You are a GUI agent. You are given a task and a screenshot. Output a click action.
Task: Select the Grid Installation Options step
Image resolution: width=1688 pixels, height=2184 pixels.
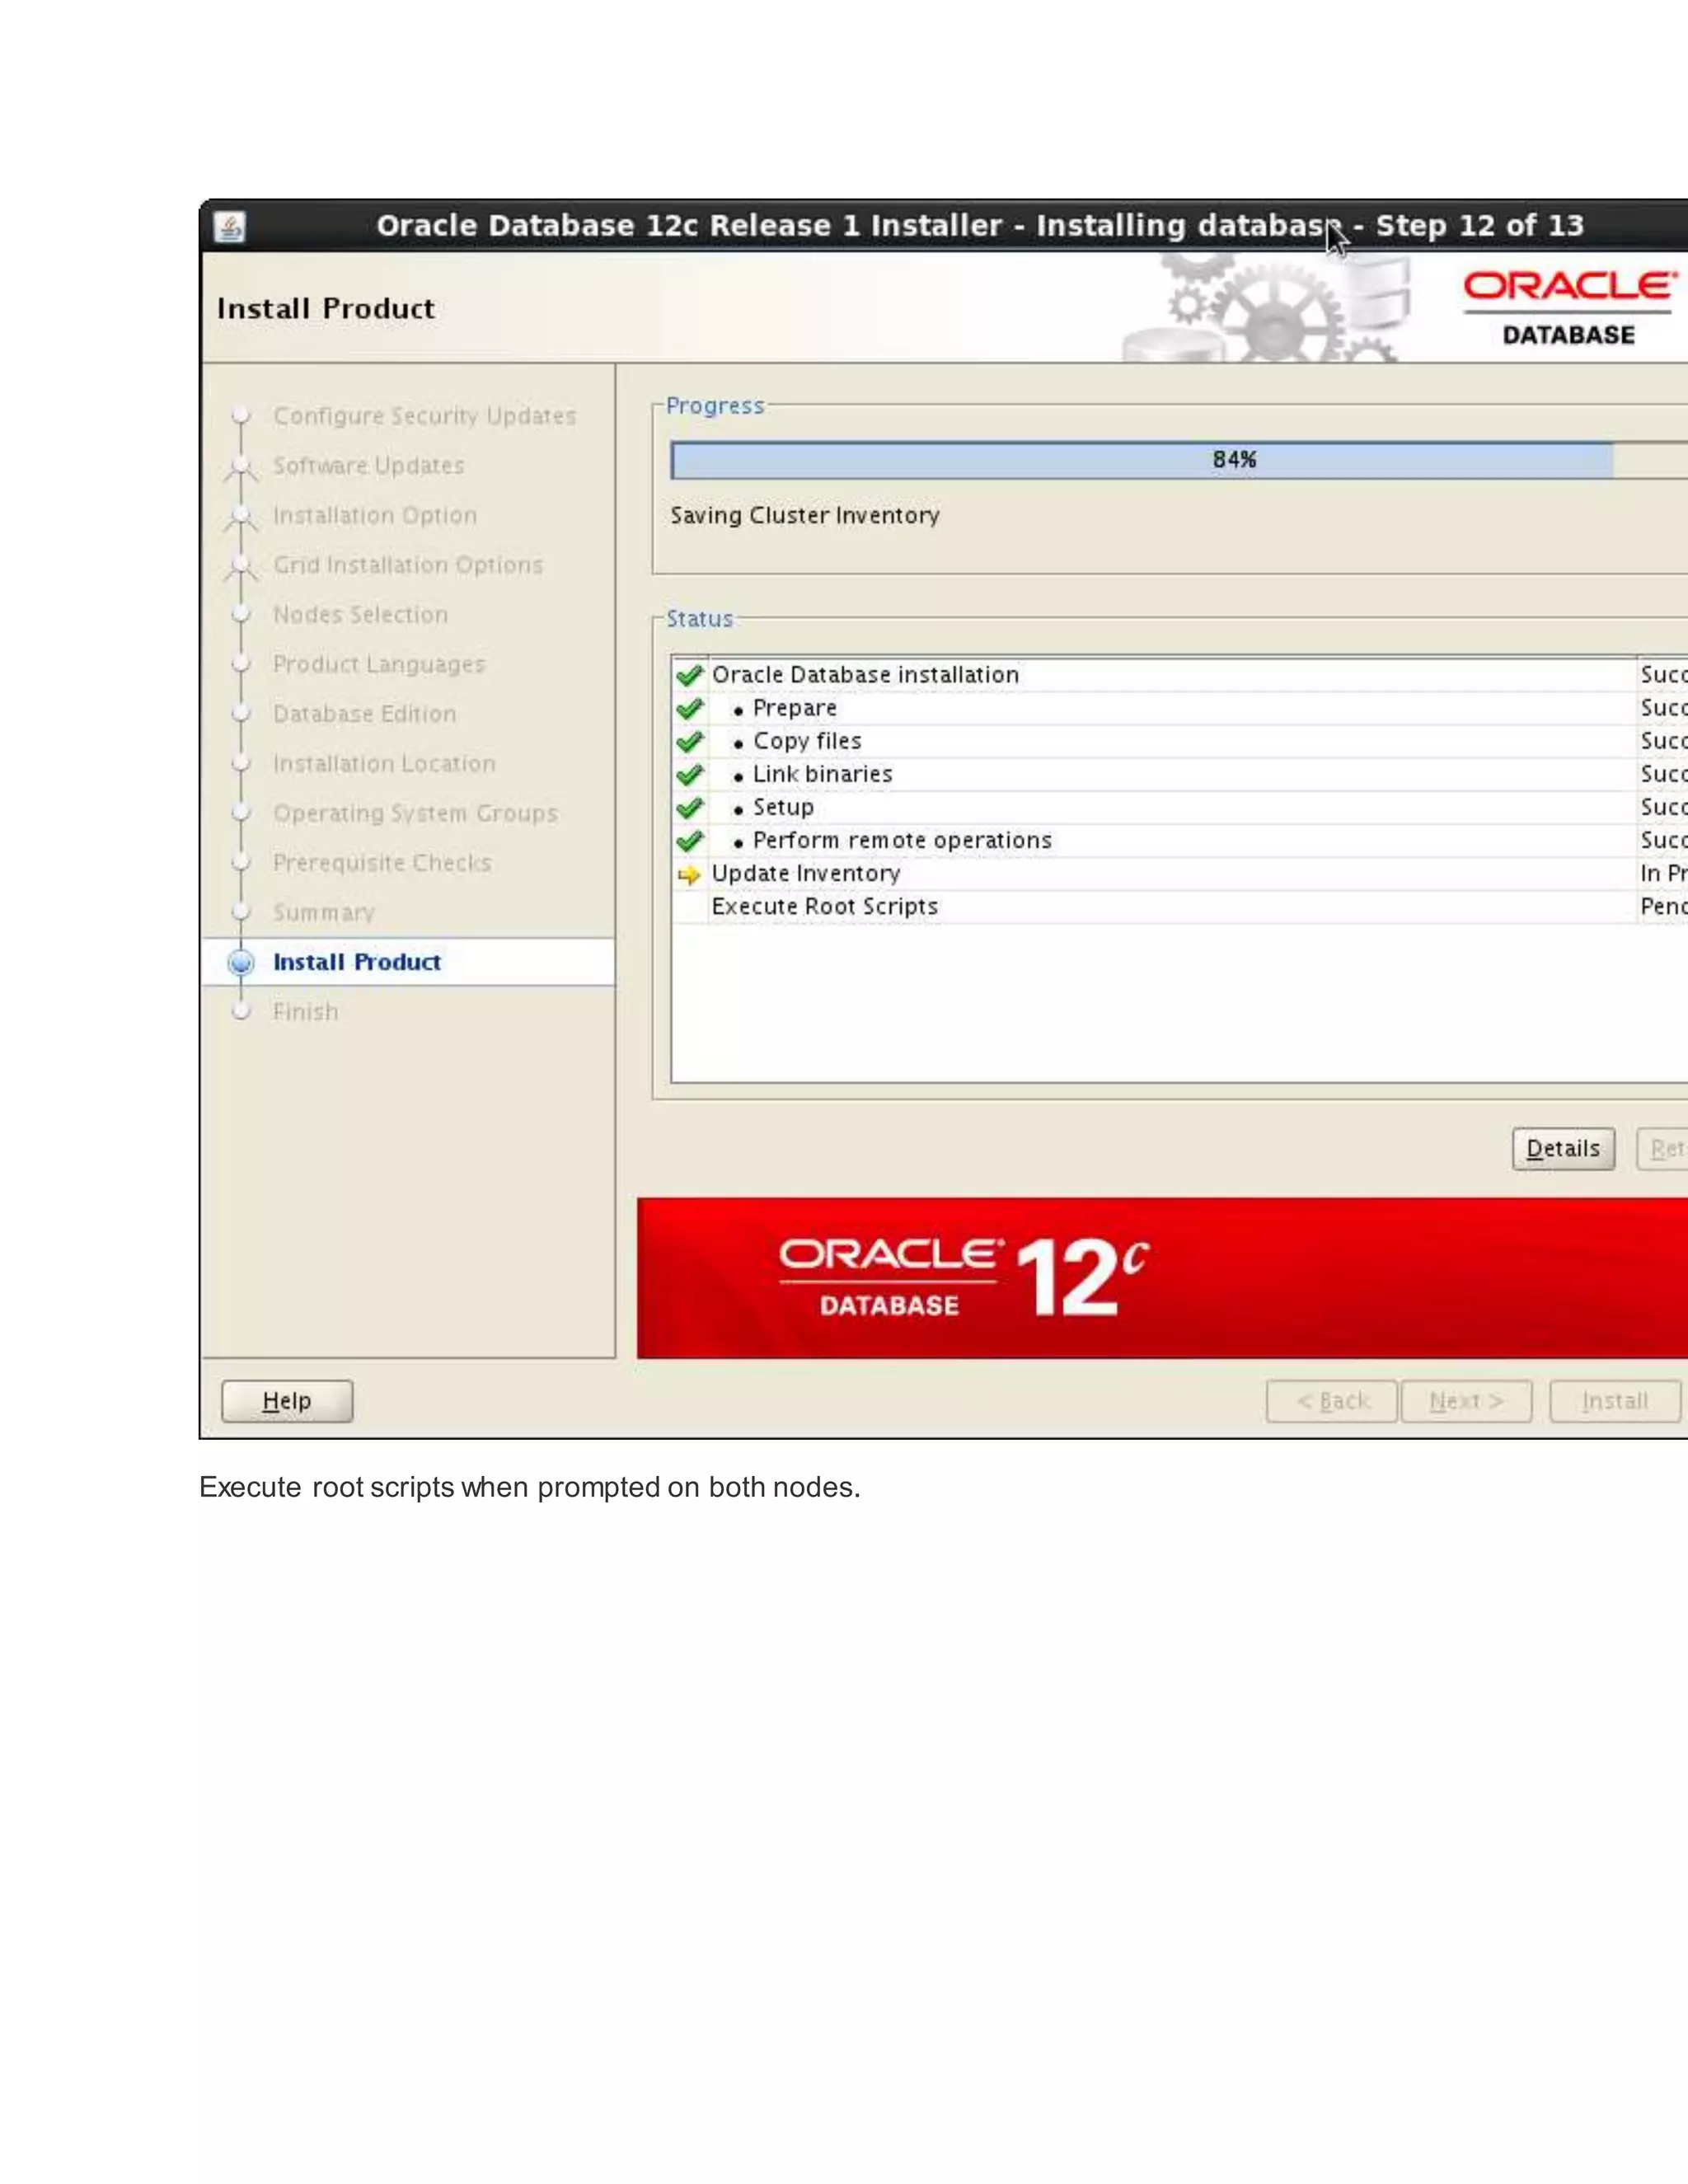(x=407, y=565)
